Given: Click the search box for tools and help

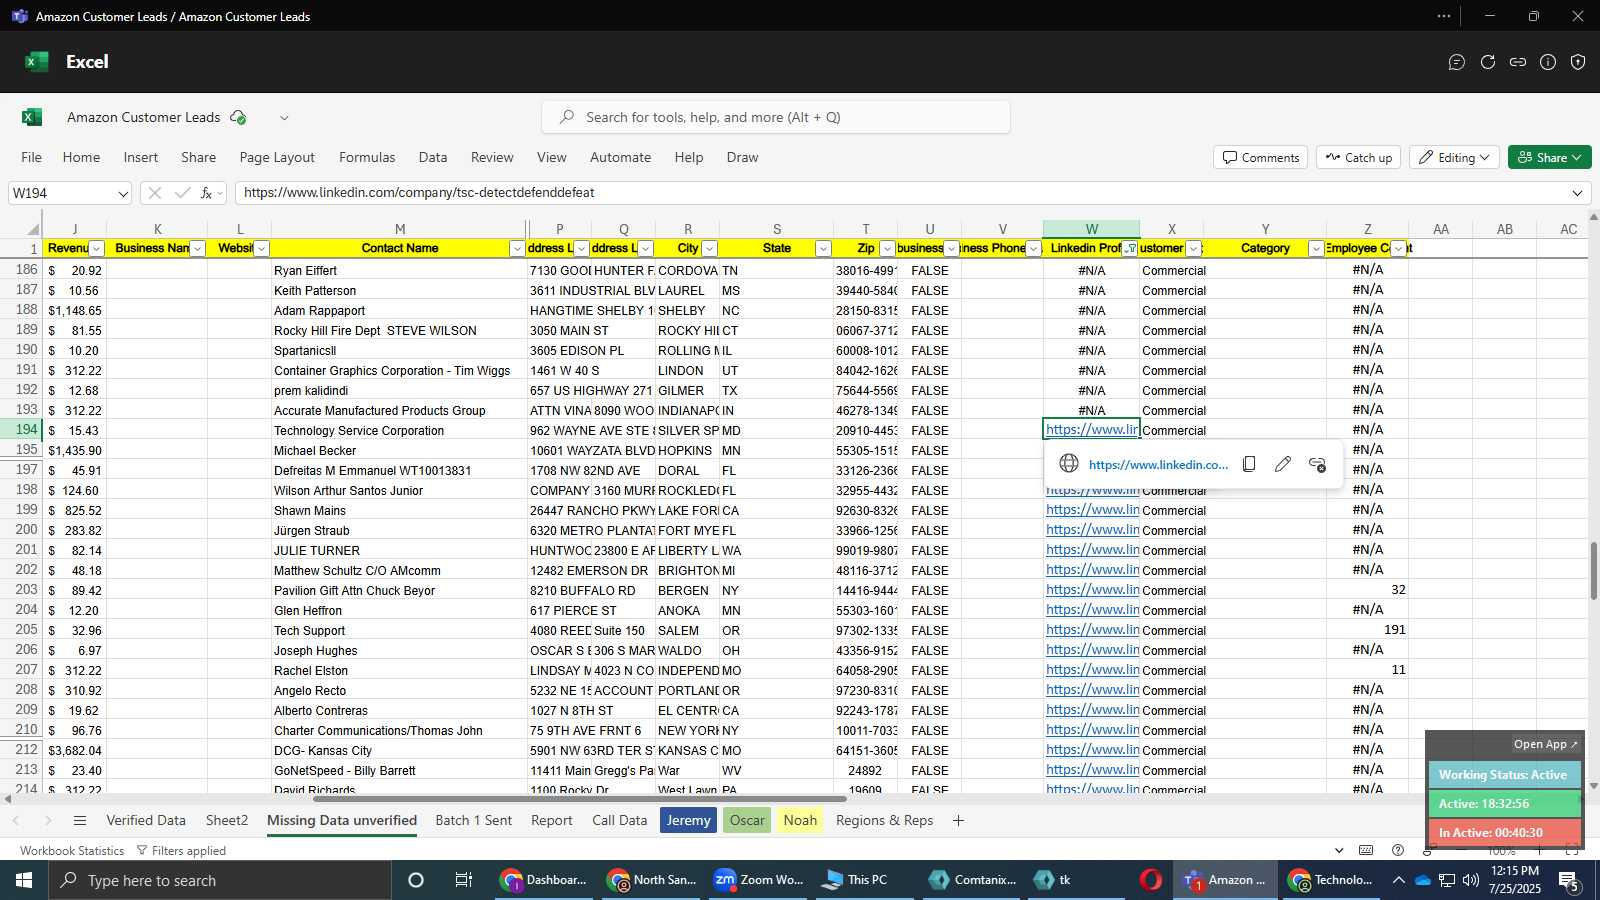Looking at the screenshot, I should [x=776, y=117].
